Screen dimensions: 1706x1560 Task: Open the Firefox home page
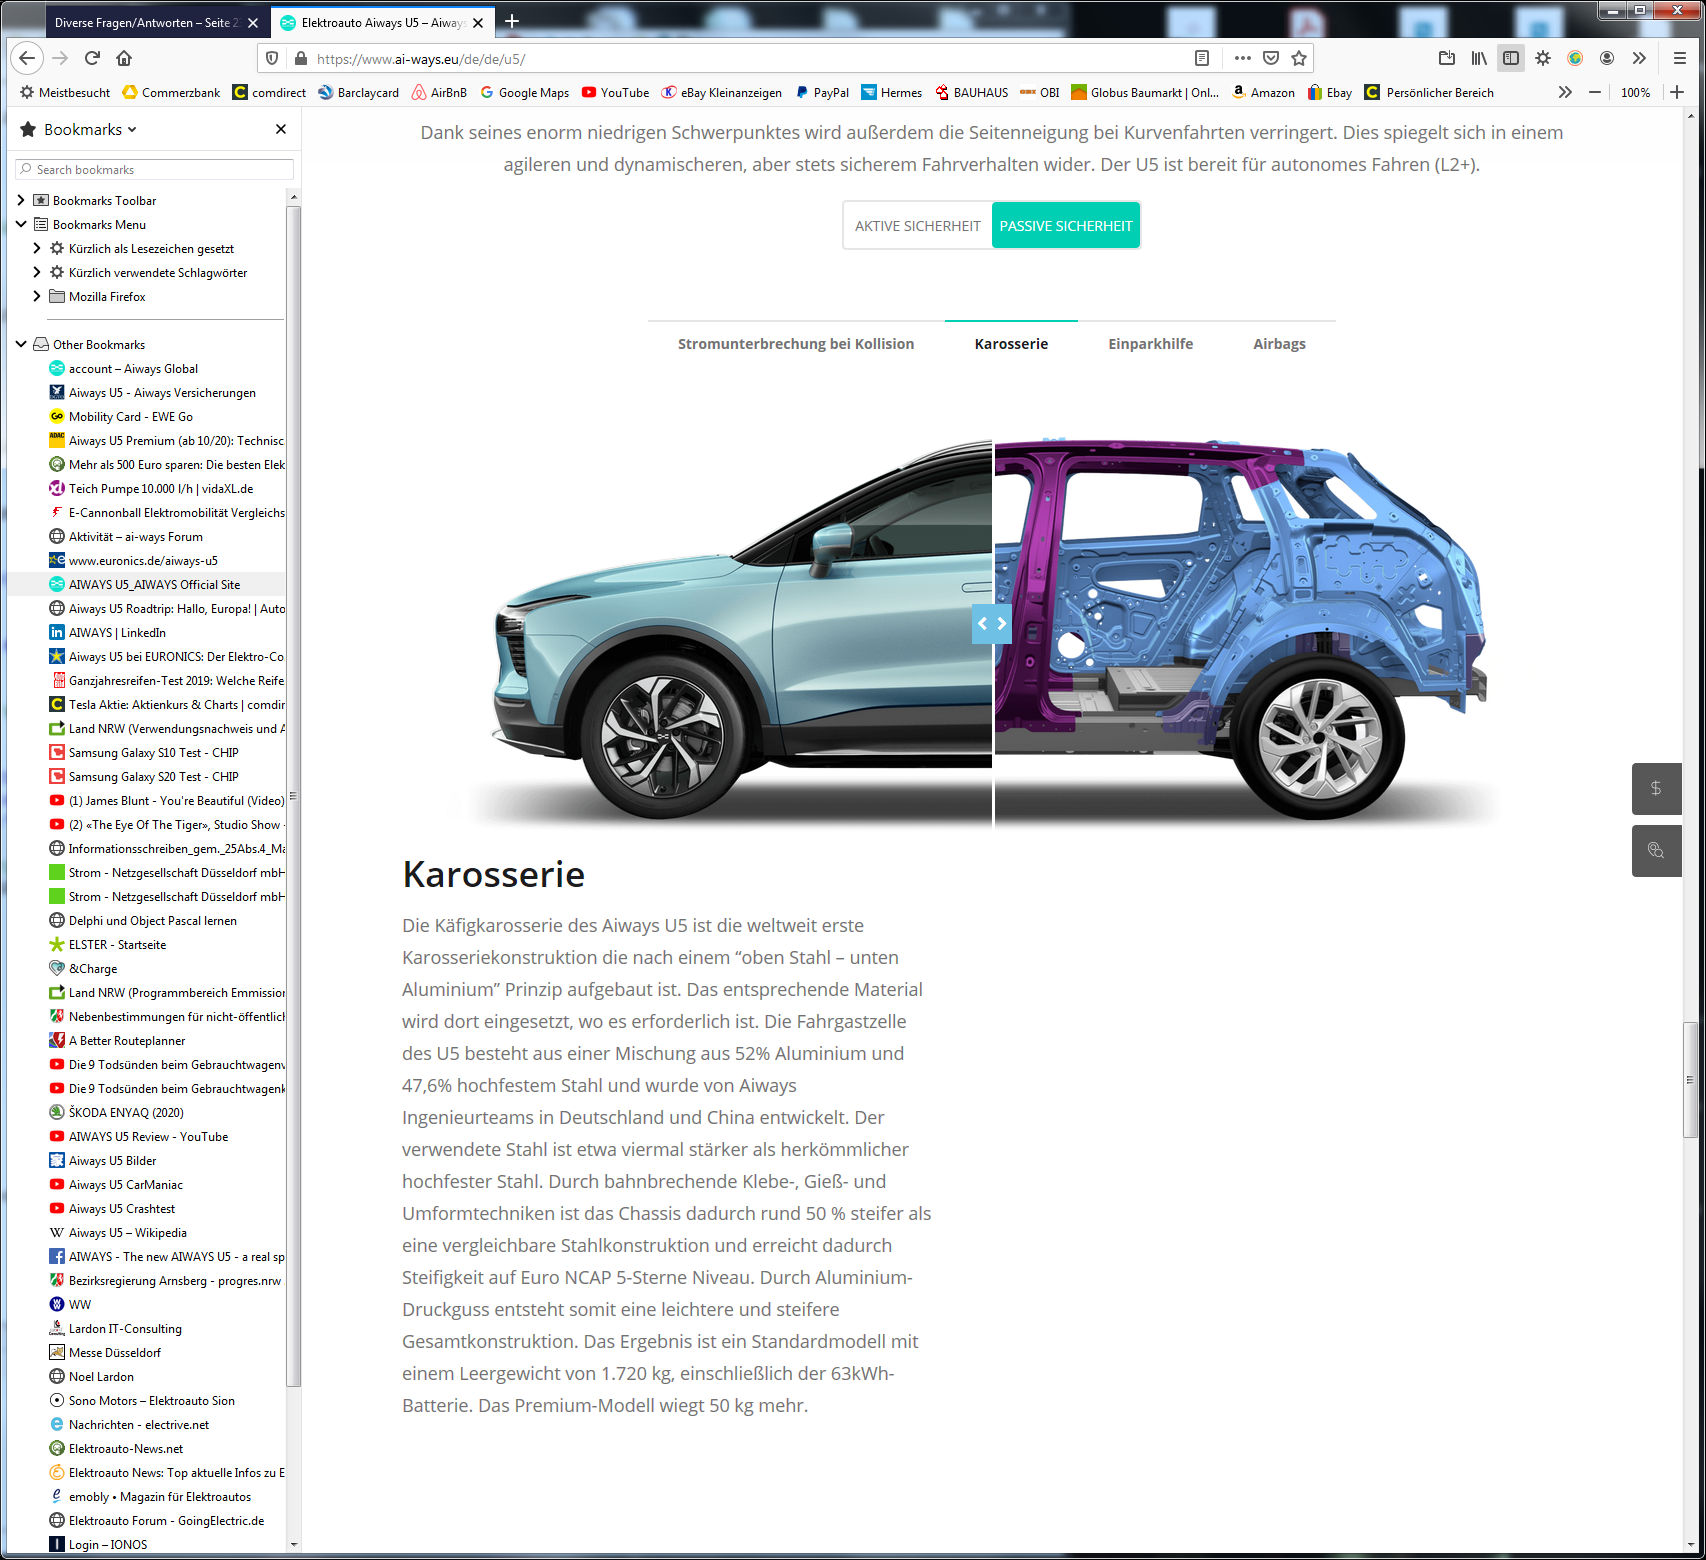(124, 58)
